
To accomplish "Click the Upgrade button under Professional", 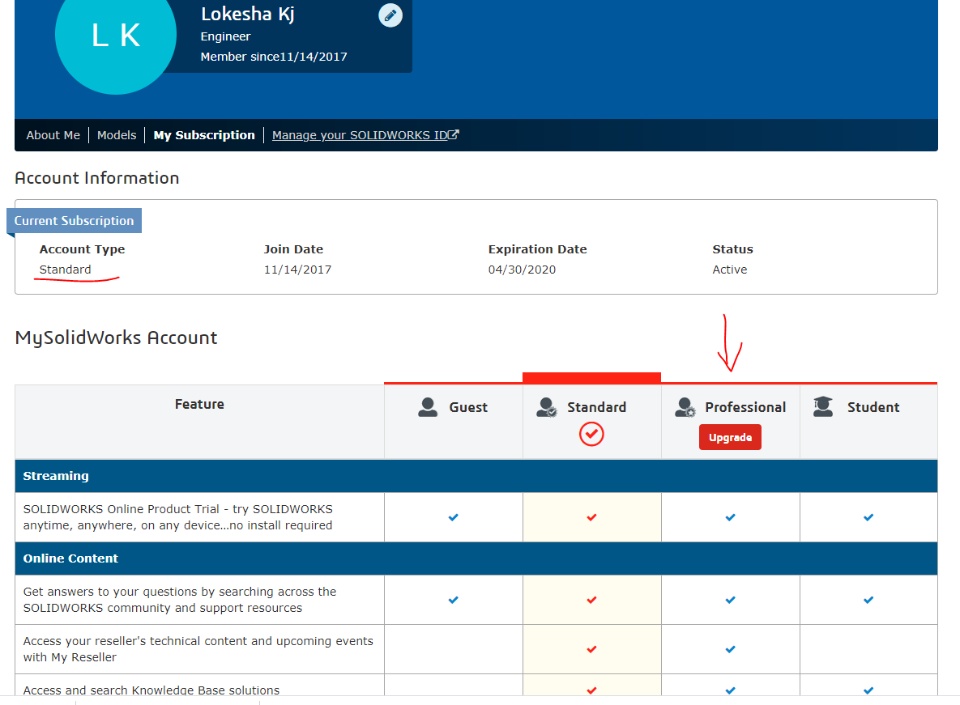I will click(730, 437).
